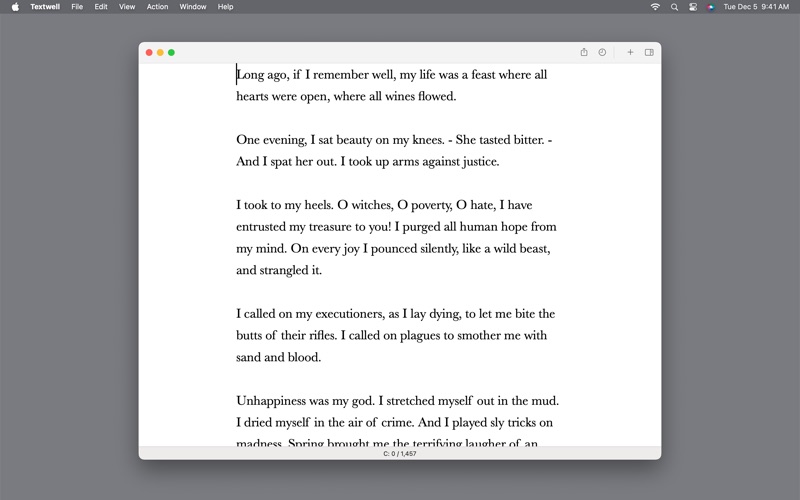Open the File menu
Viewport: 800px width, 500px height.
(77, 7)
